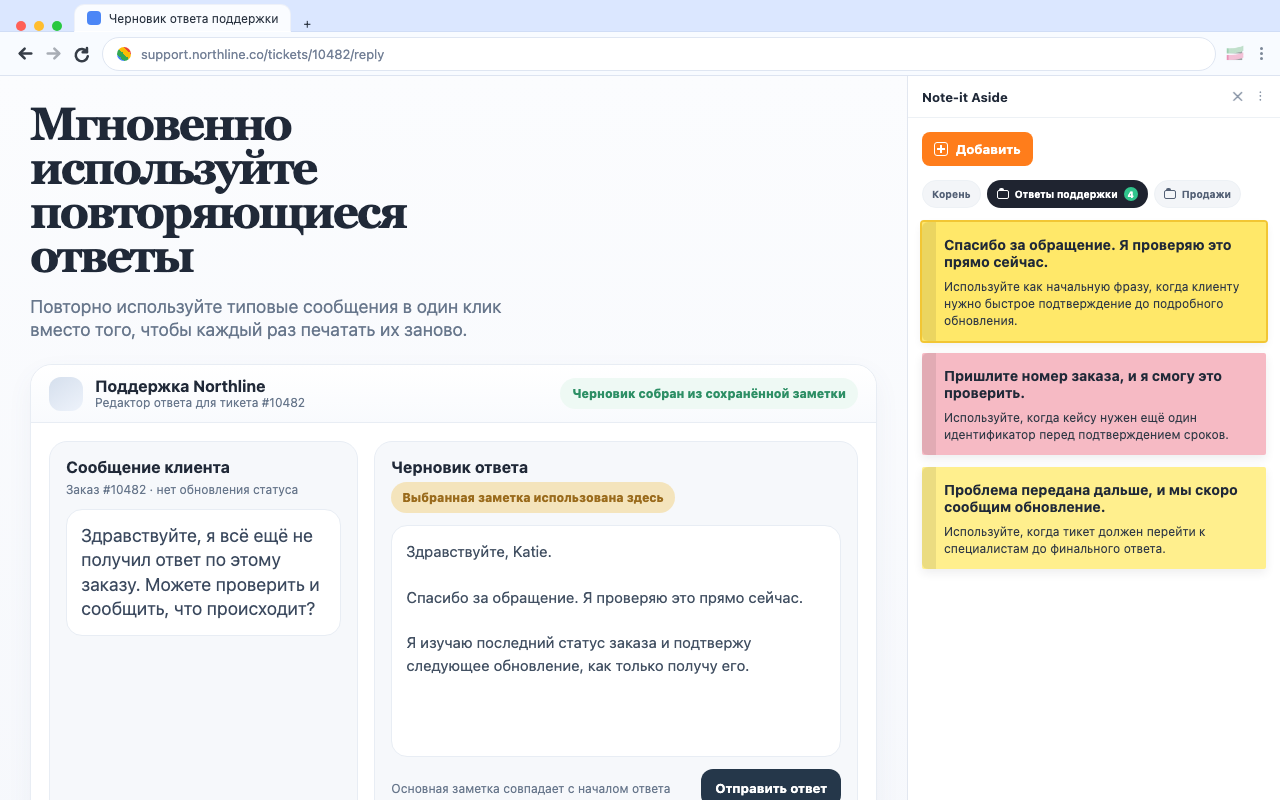Click the folder icon on the Ответы поддержки chip
The image size is (1280, 800).
1004,194
